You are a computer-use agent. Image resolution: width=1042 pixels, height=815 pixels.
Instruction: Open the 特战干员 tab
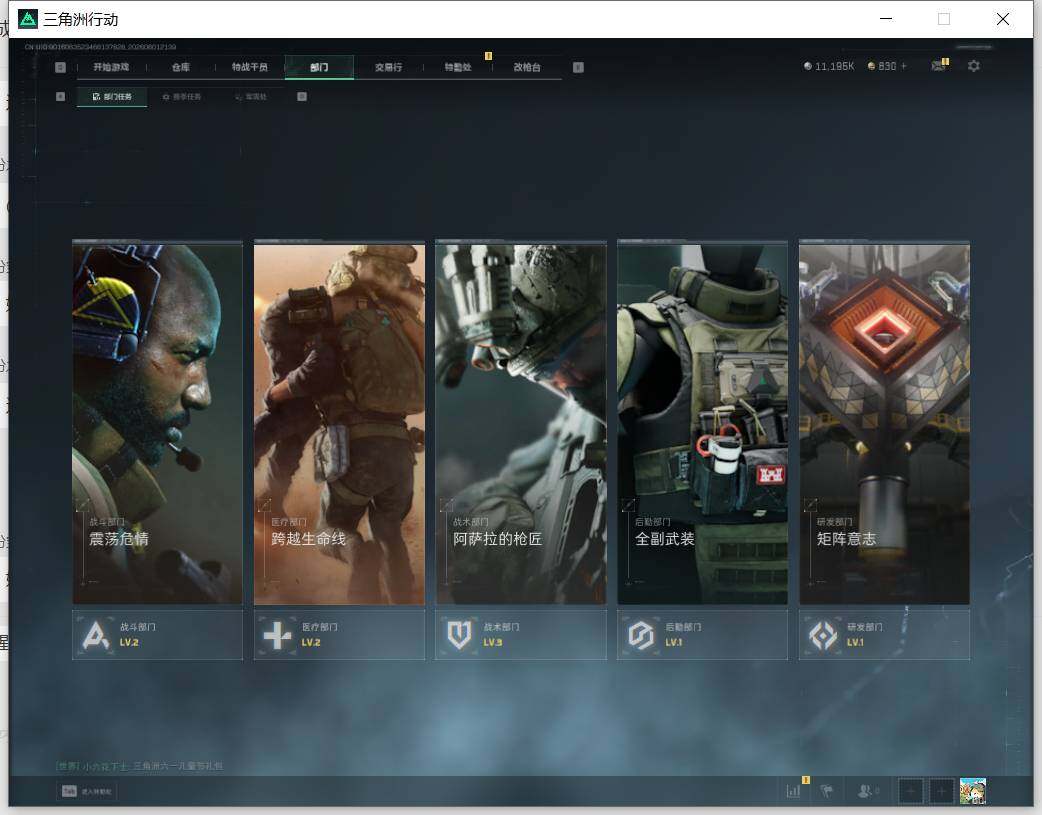coord(250,67)
